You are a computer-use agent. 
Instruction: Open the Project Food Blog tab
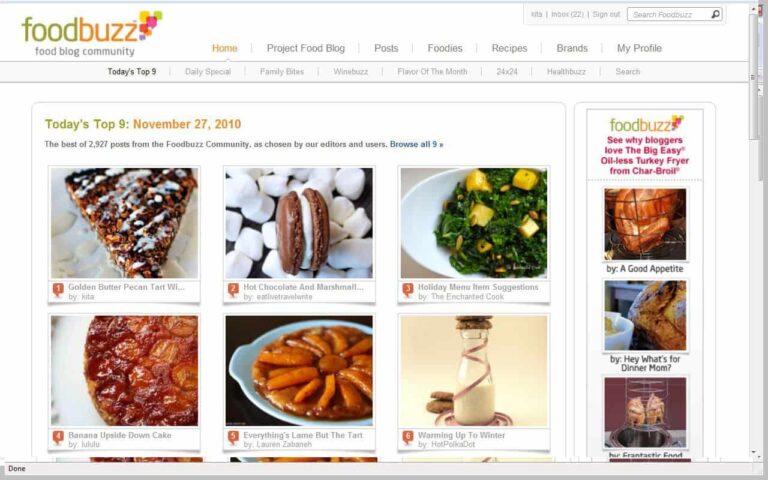(x=306, y=48)
